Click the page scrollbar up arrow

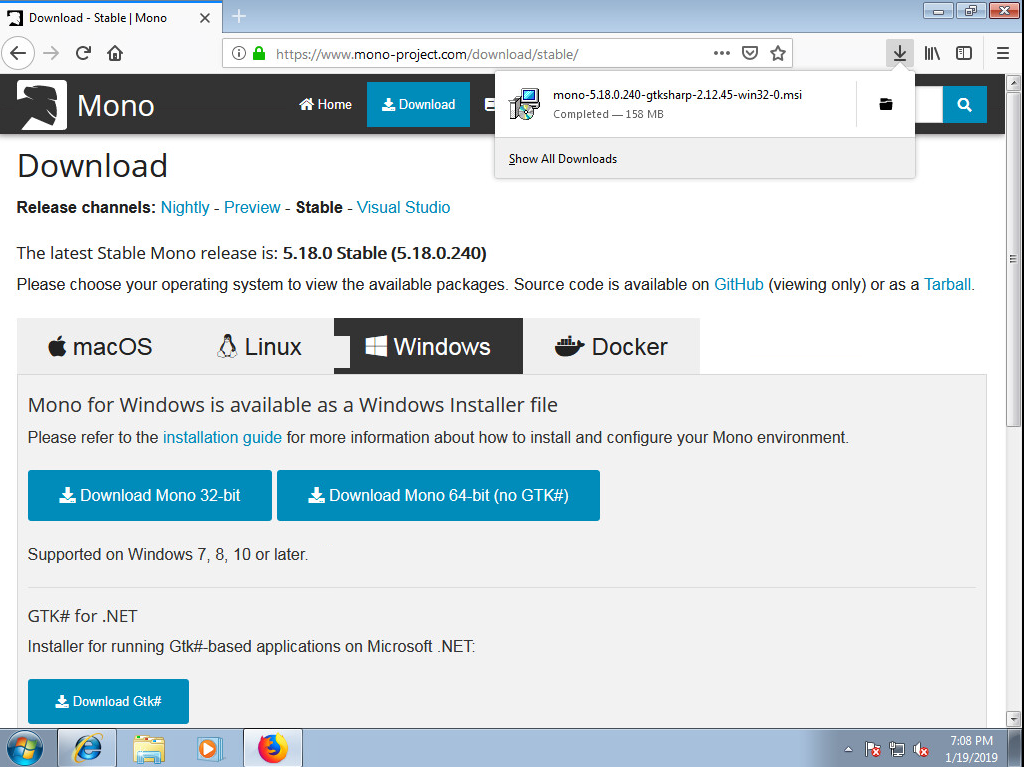click(x=1014, y=83)
